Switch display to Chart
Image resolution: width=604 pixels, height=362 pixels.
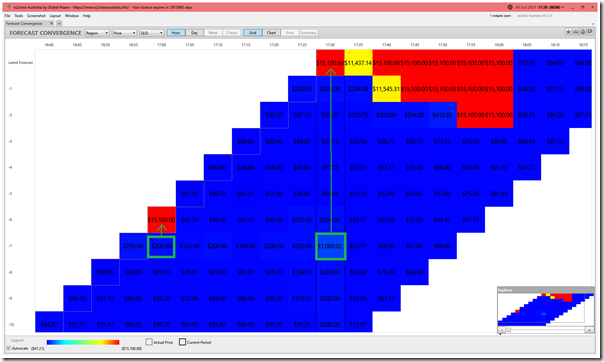click(x=272, y=33)
